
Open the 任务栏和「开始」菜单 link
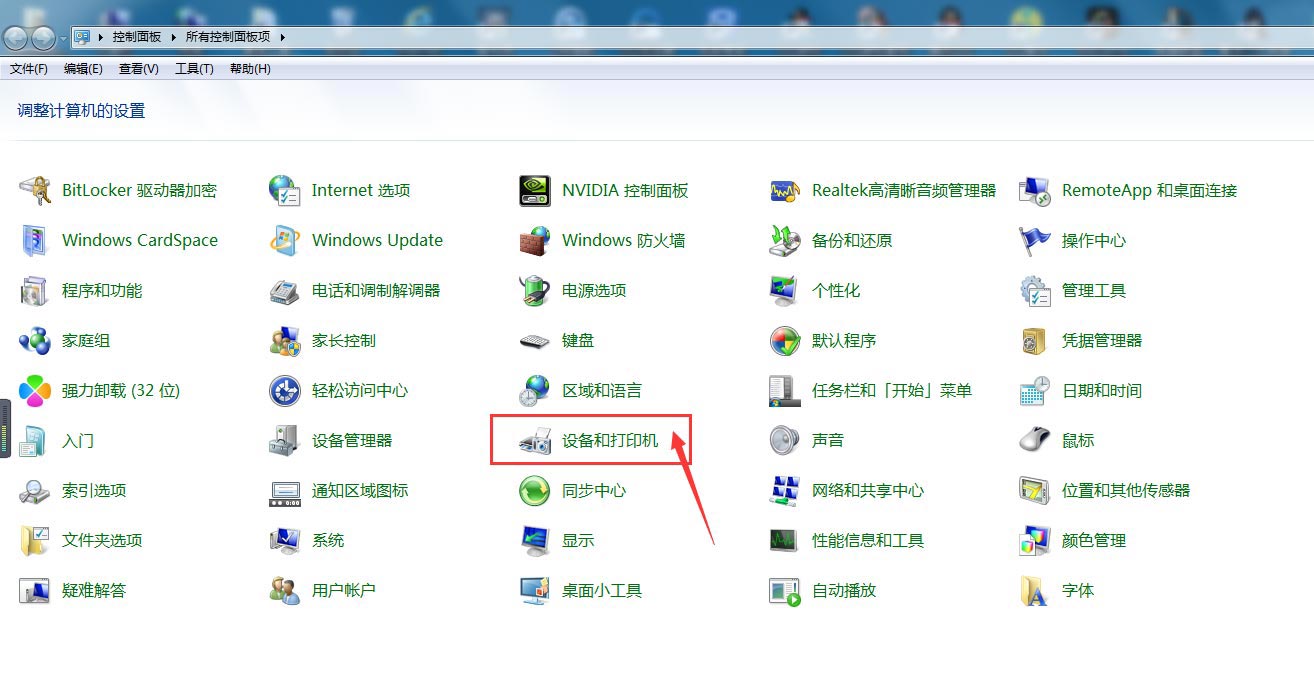(892, 390)
